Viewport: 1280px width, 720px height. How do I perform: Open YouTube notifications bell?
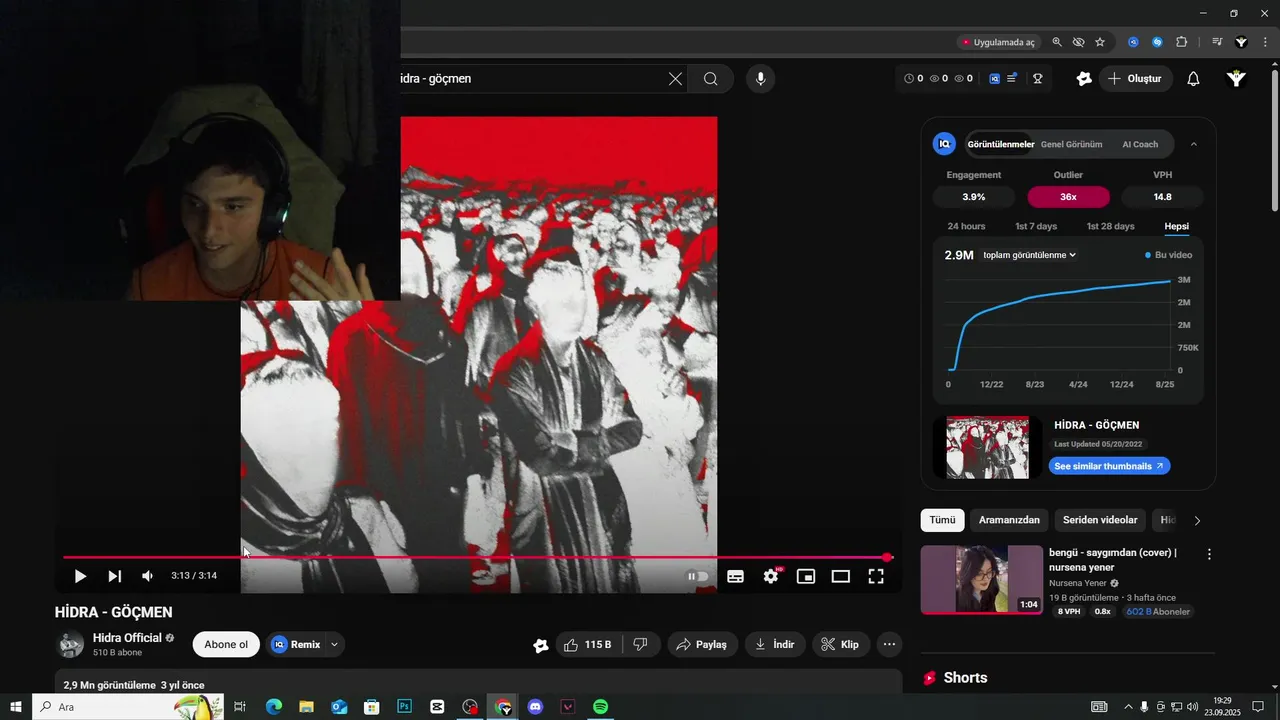(1193, 79)
